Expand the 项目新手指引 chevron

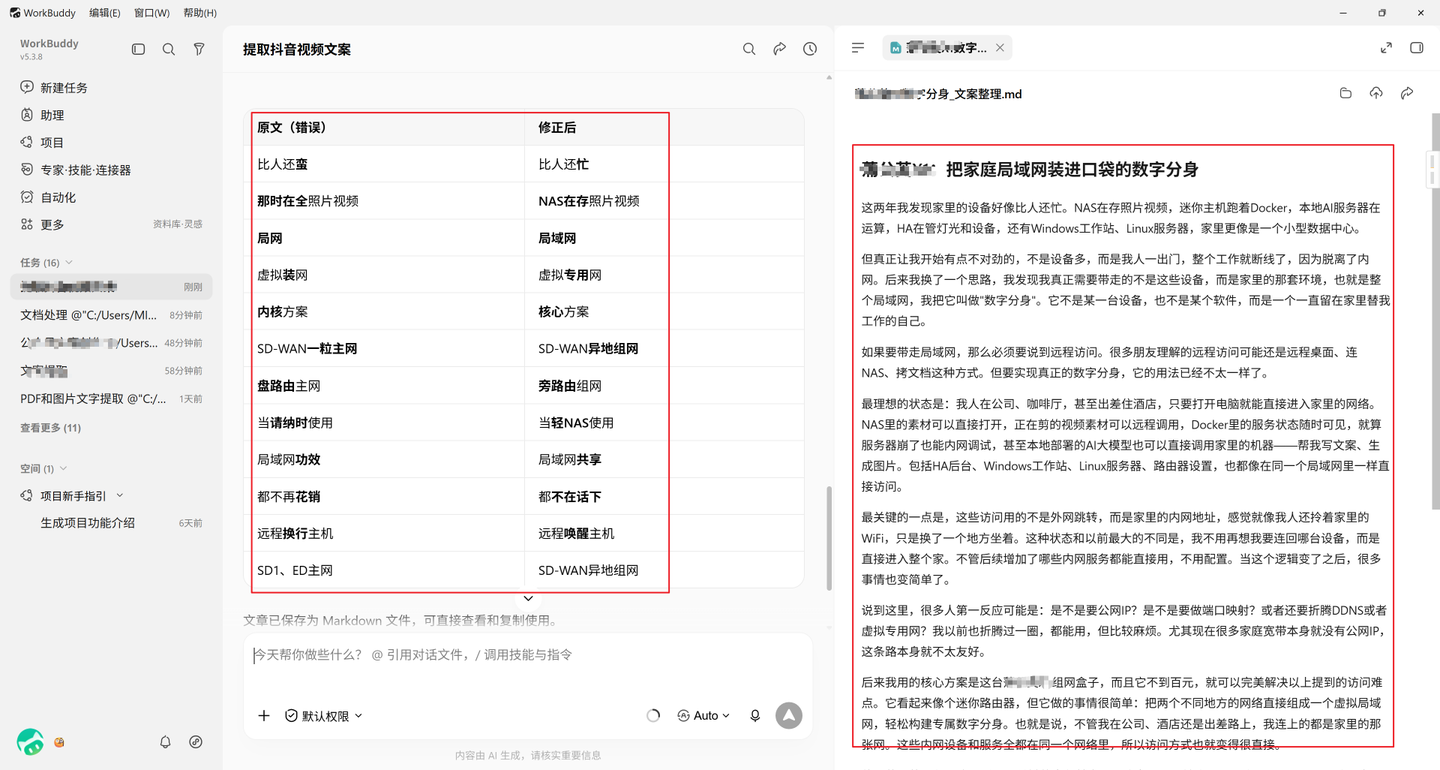coord(120,495)
